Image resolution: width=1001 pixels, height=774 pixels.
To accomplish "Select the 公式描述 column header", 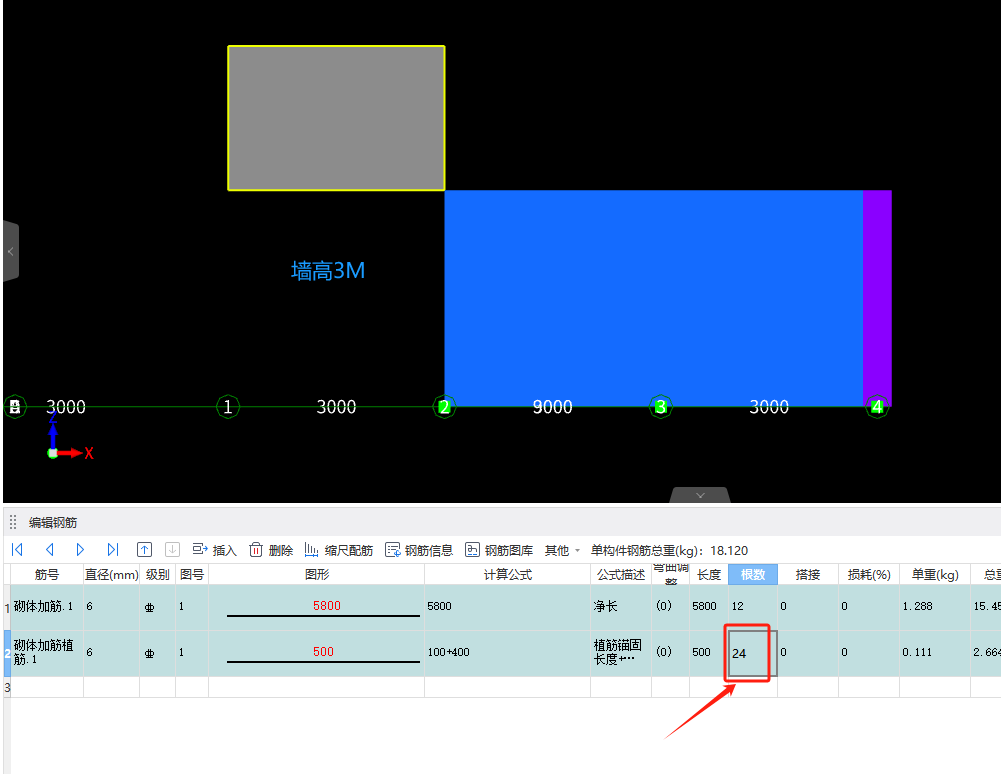I will [621, 574].
